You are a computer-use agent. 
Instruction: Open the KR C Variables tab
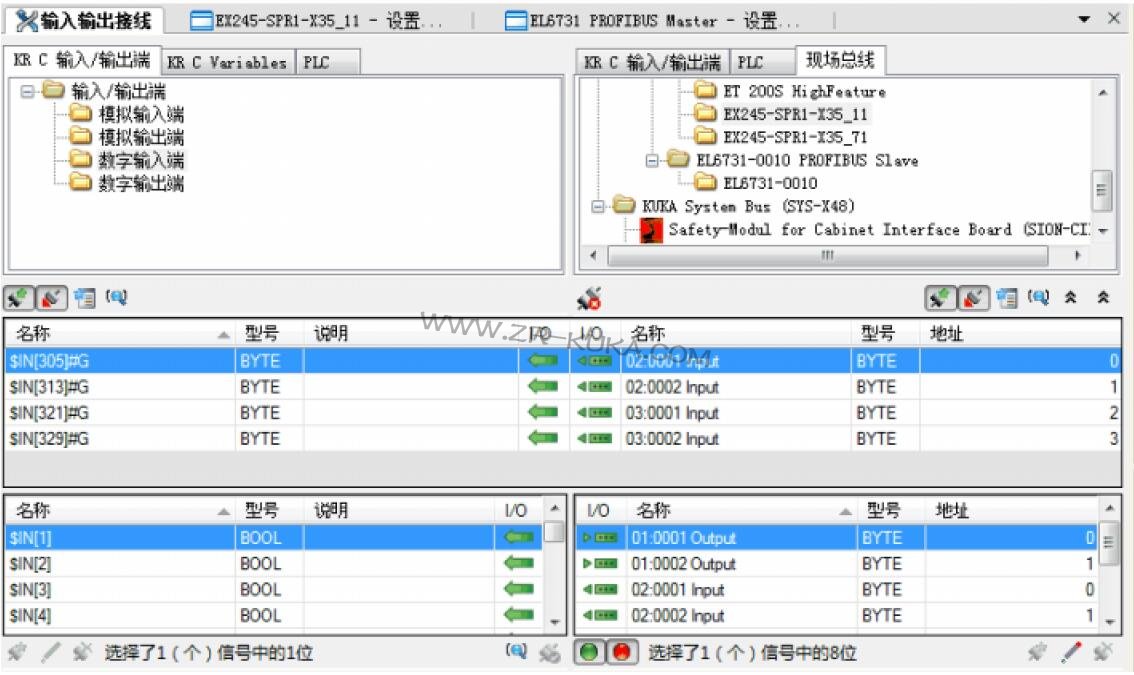coord(226,62)
